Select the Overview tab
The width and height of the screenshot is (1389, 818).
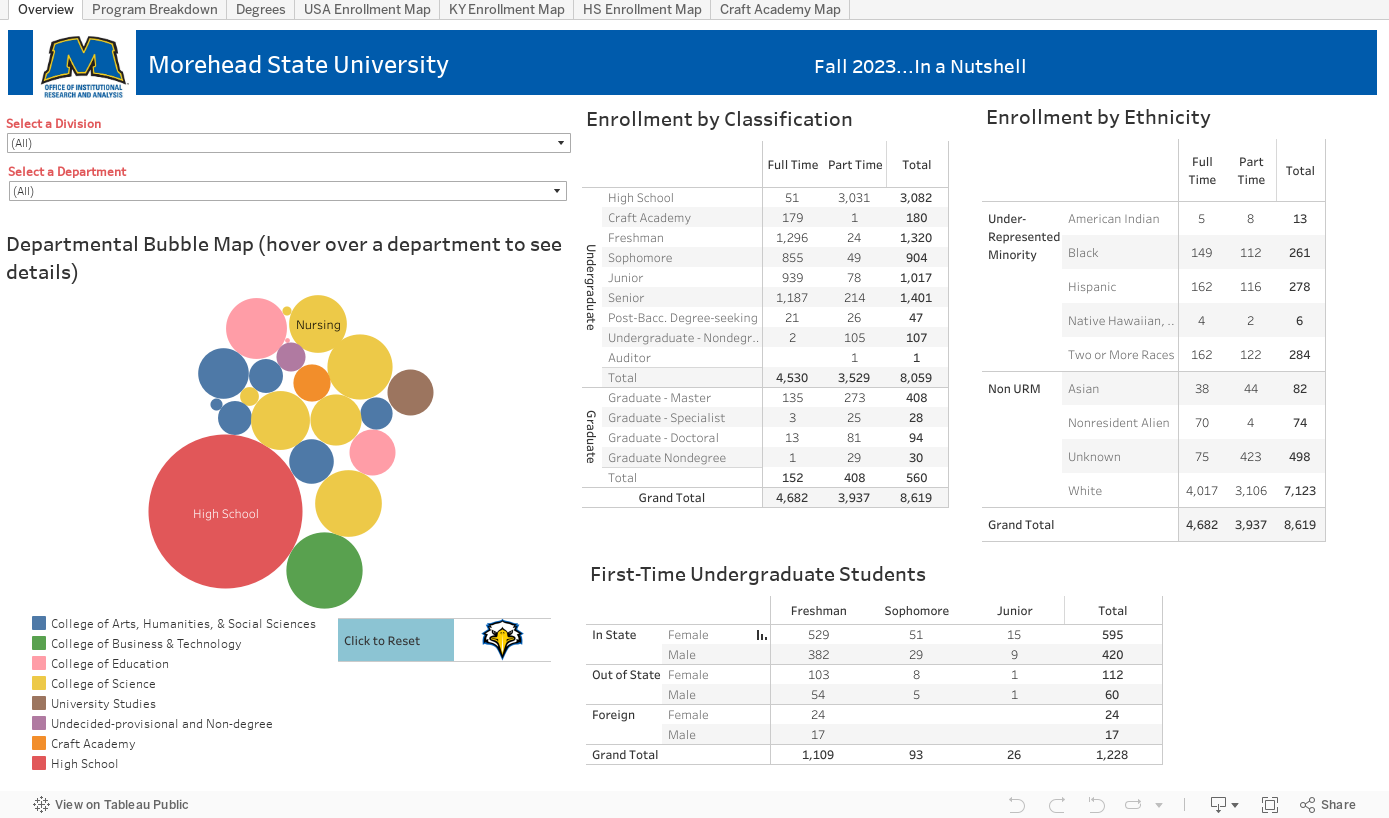click(x=46, y=9)
